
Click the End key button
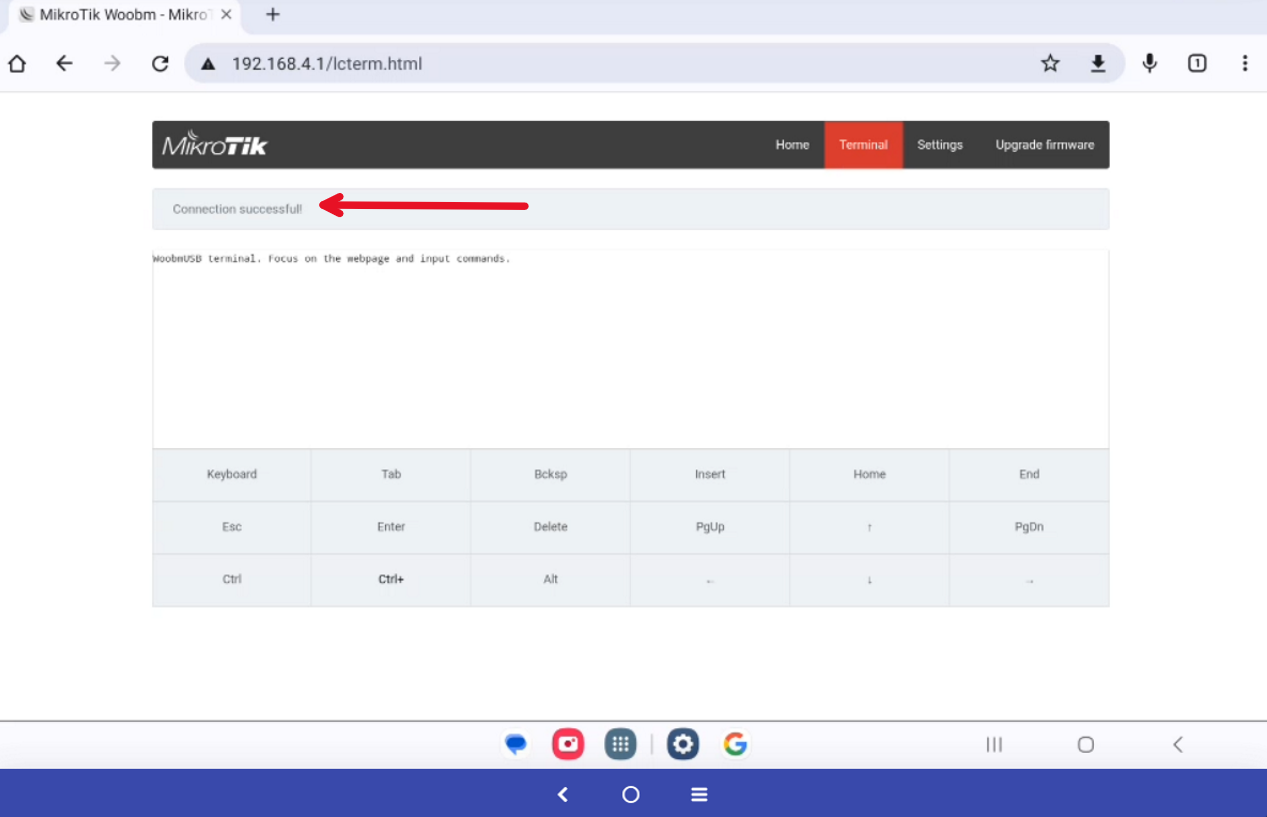pyautogui.click(x=1029, y=475)
